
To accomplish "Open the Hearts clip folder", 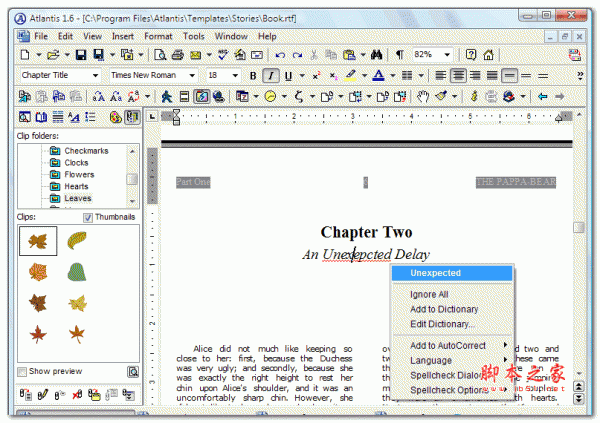I will 76,187.
